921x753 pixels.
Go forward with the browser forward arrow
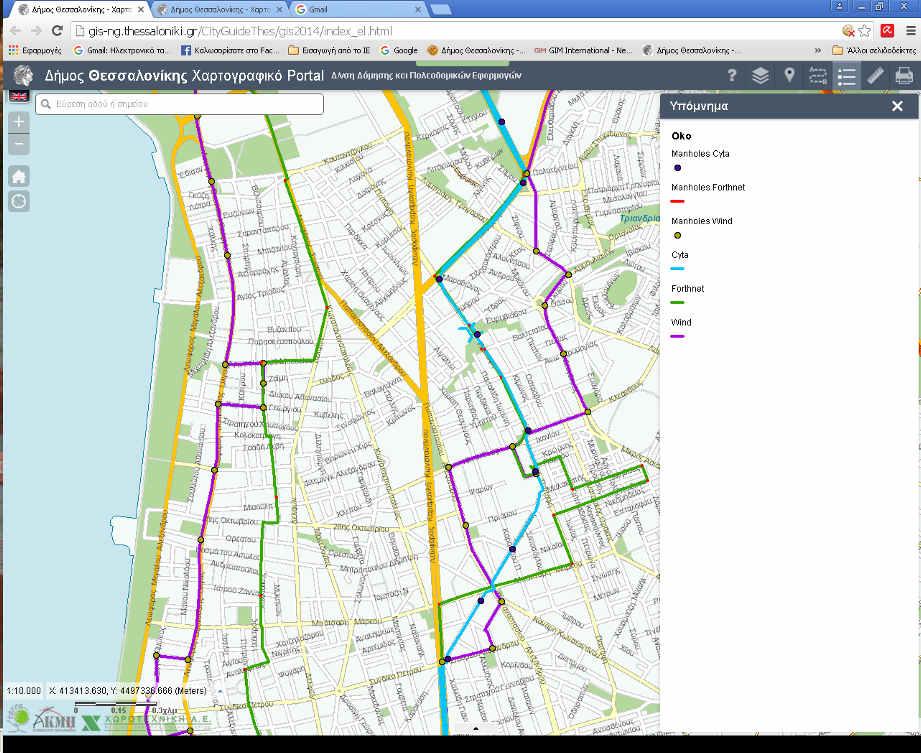click(x=36, y=31)
